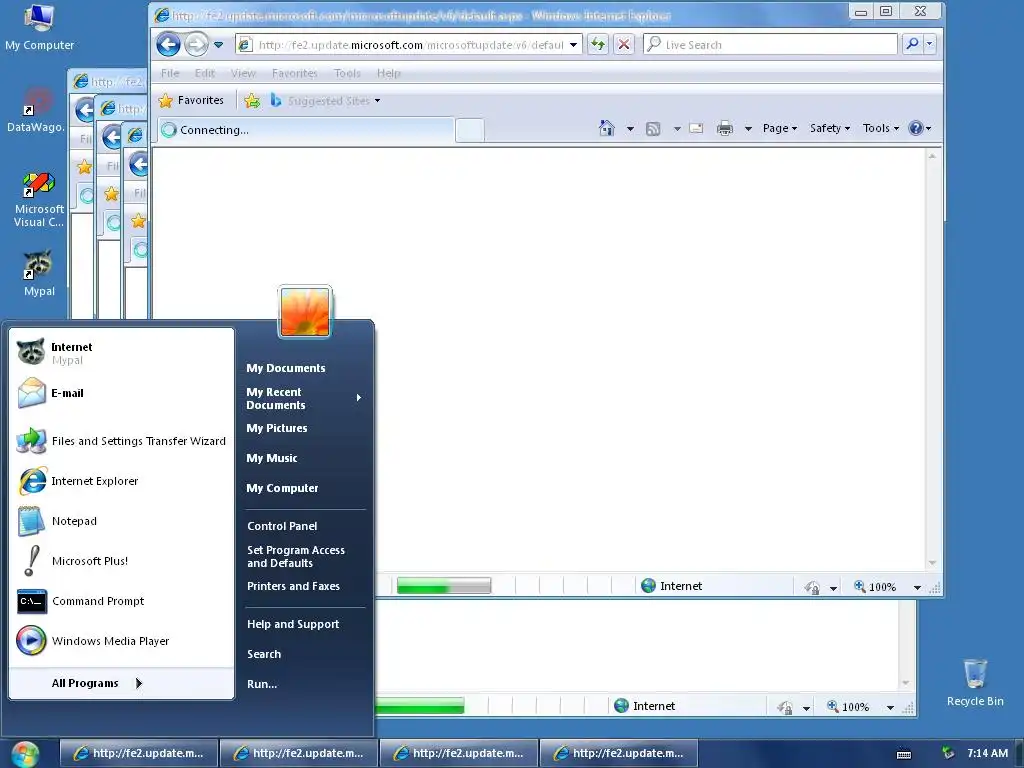Open Printers and Faxes
Screen dimensions: 1024x768
pyautogui.click(x=293, y=586)
